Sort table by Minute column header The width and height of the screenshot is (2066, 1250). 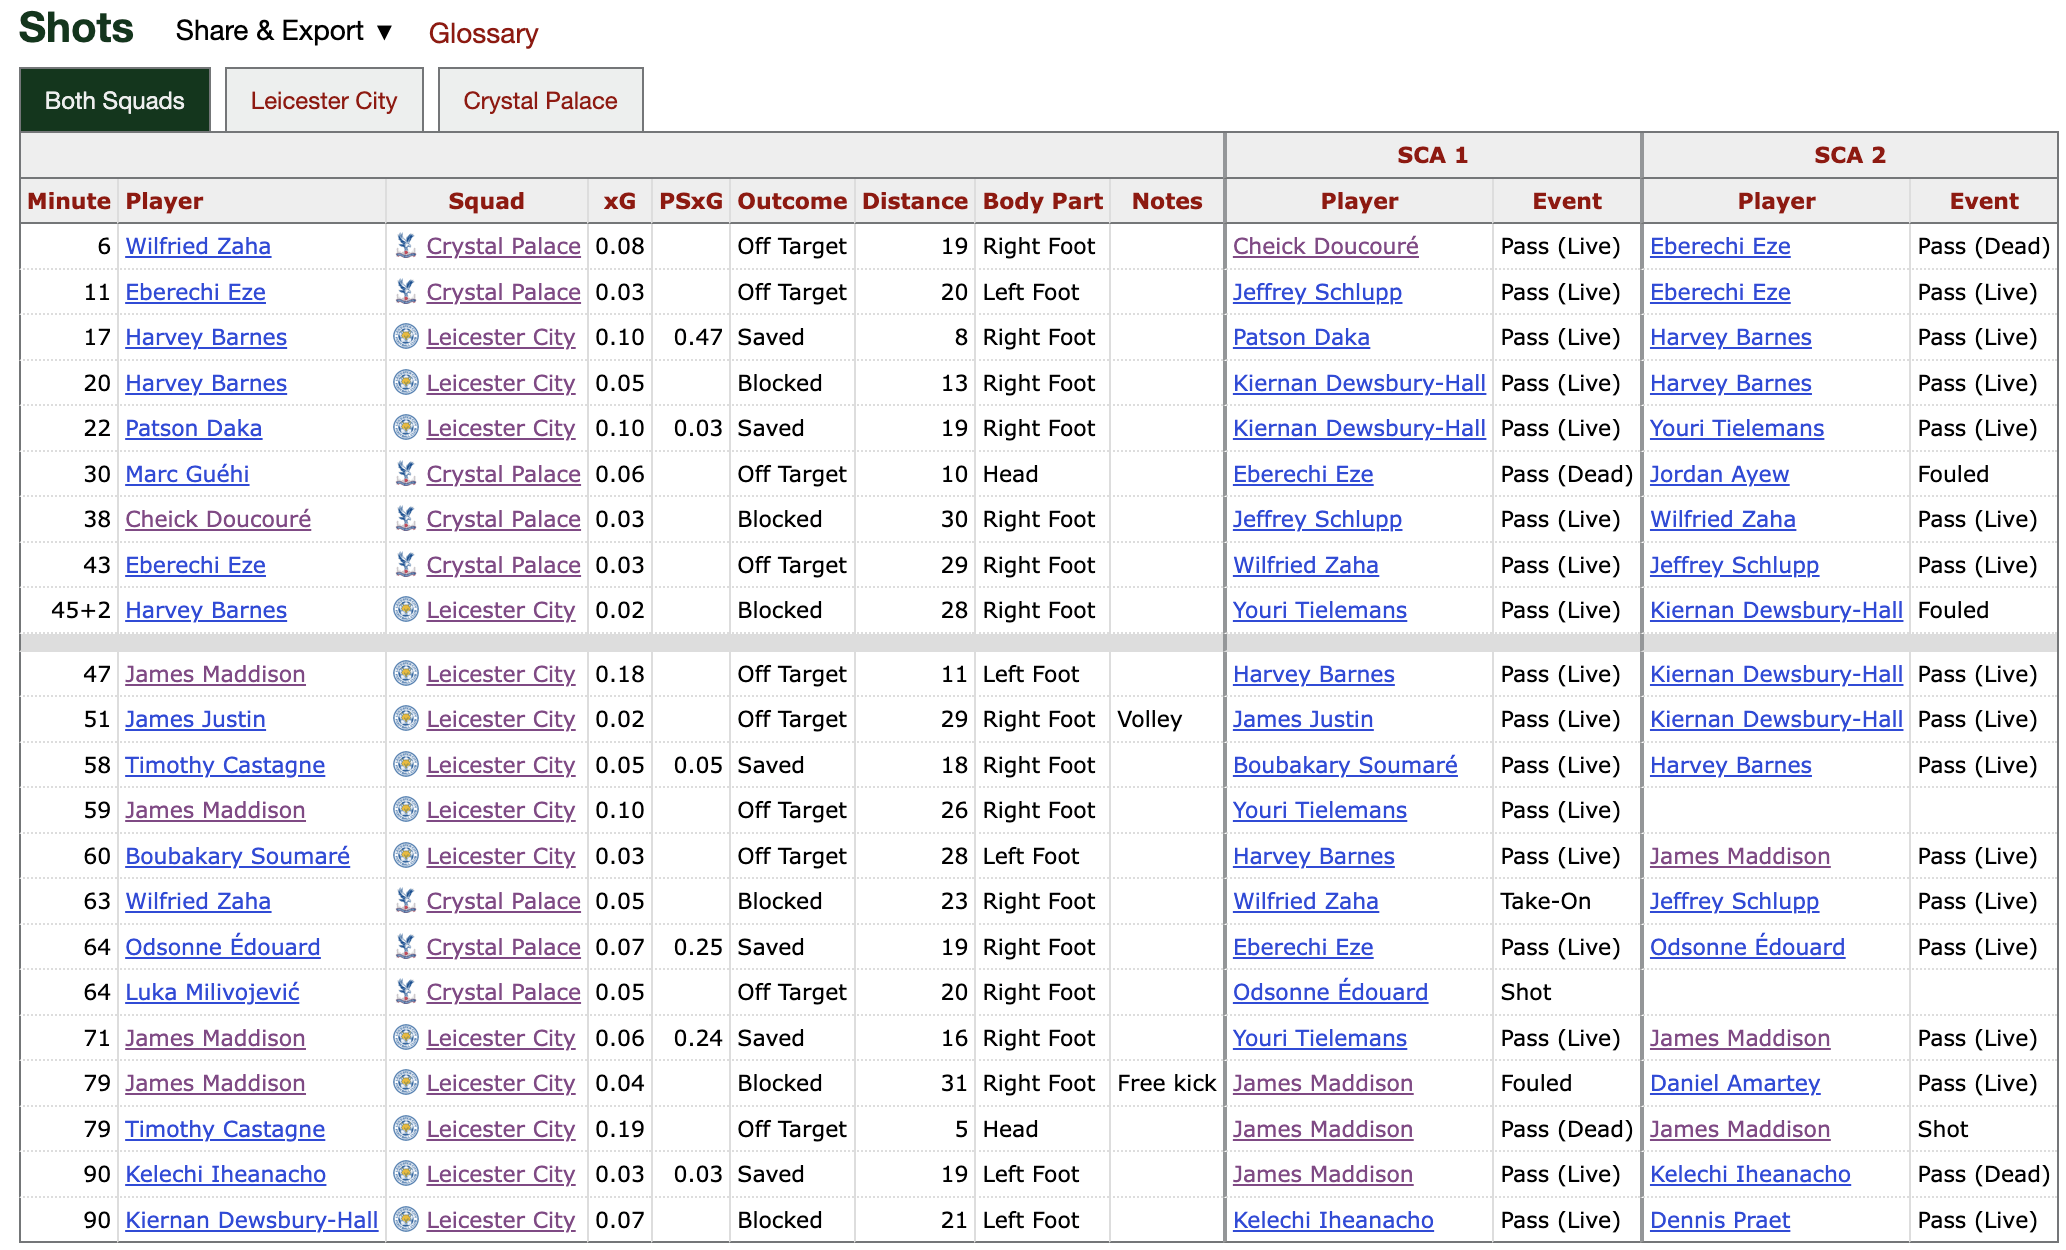[x=69, y=201]
